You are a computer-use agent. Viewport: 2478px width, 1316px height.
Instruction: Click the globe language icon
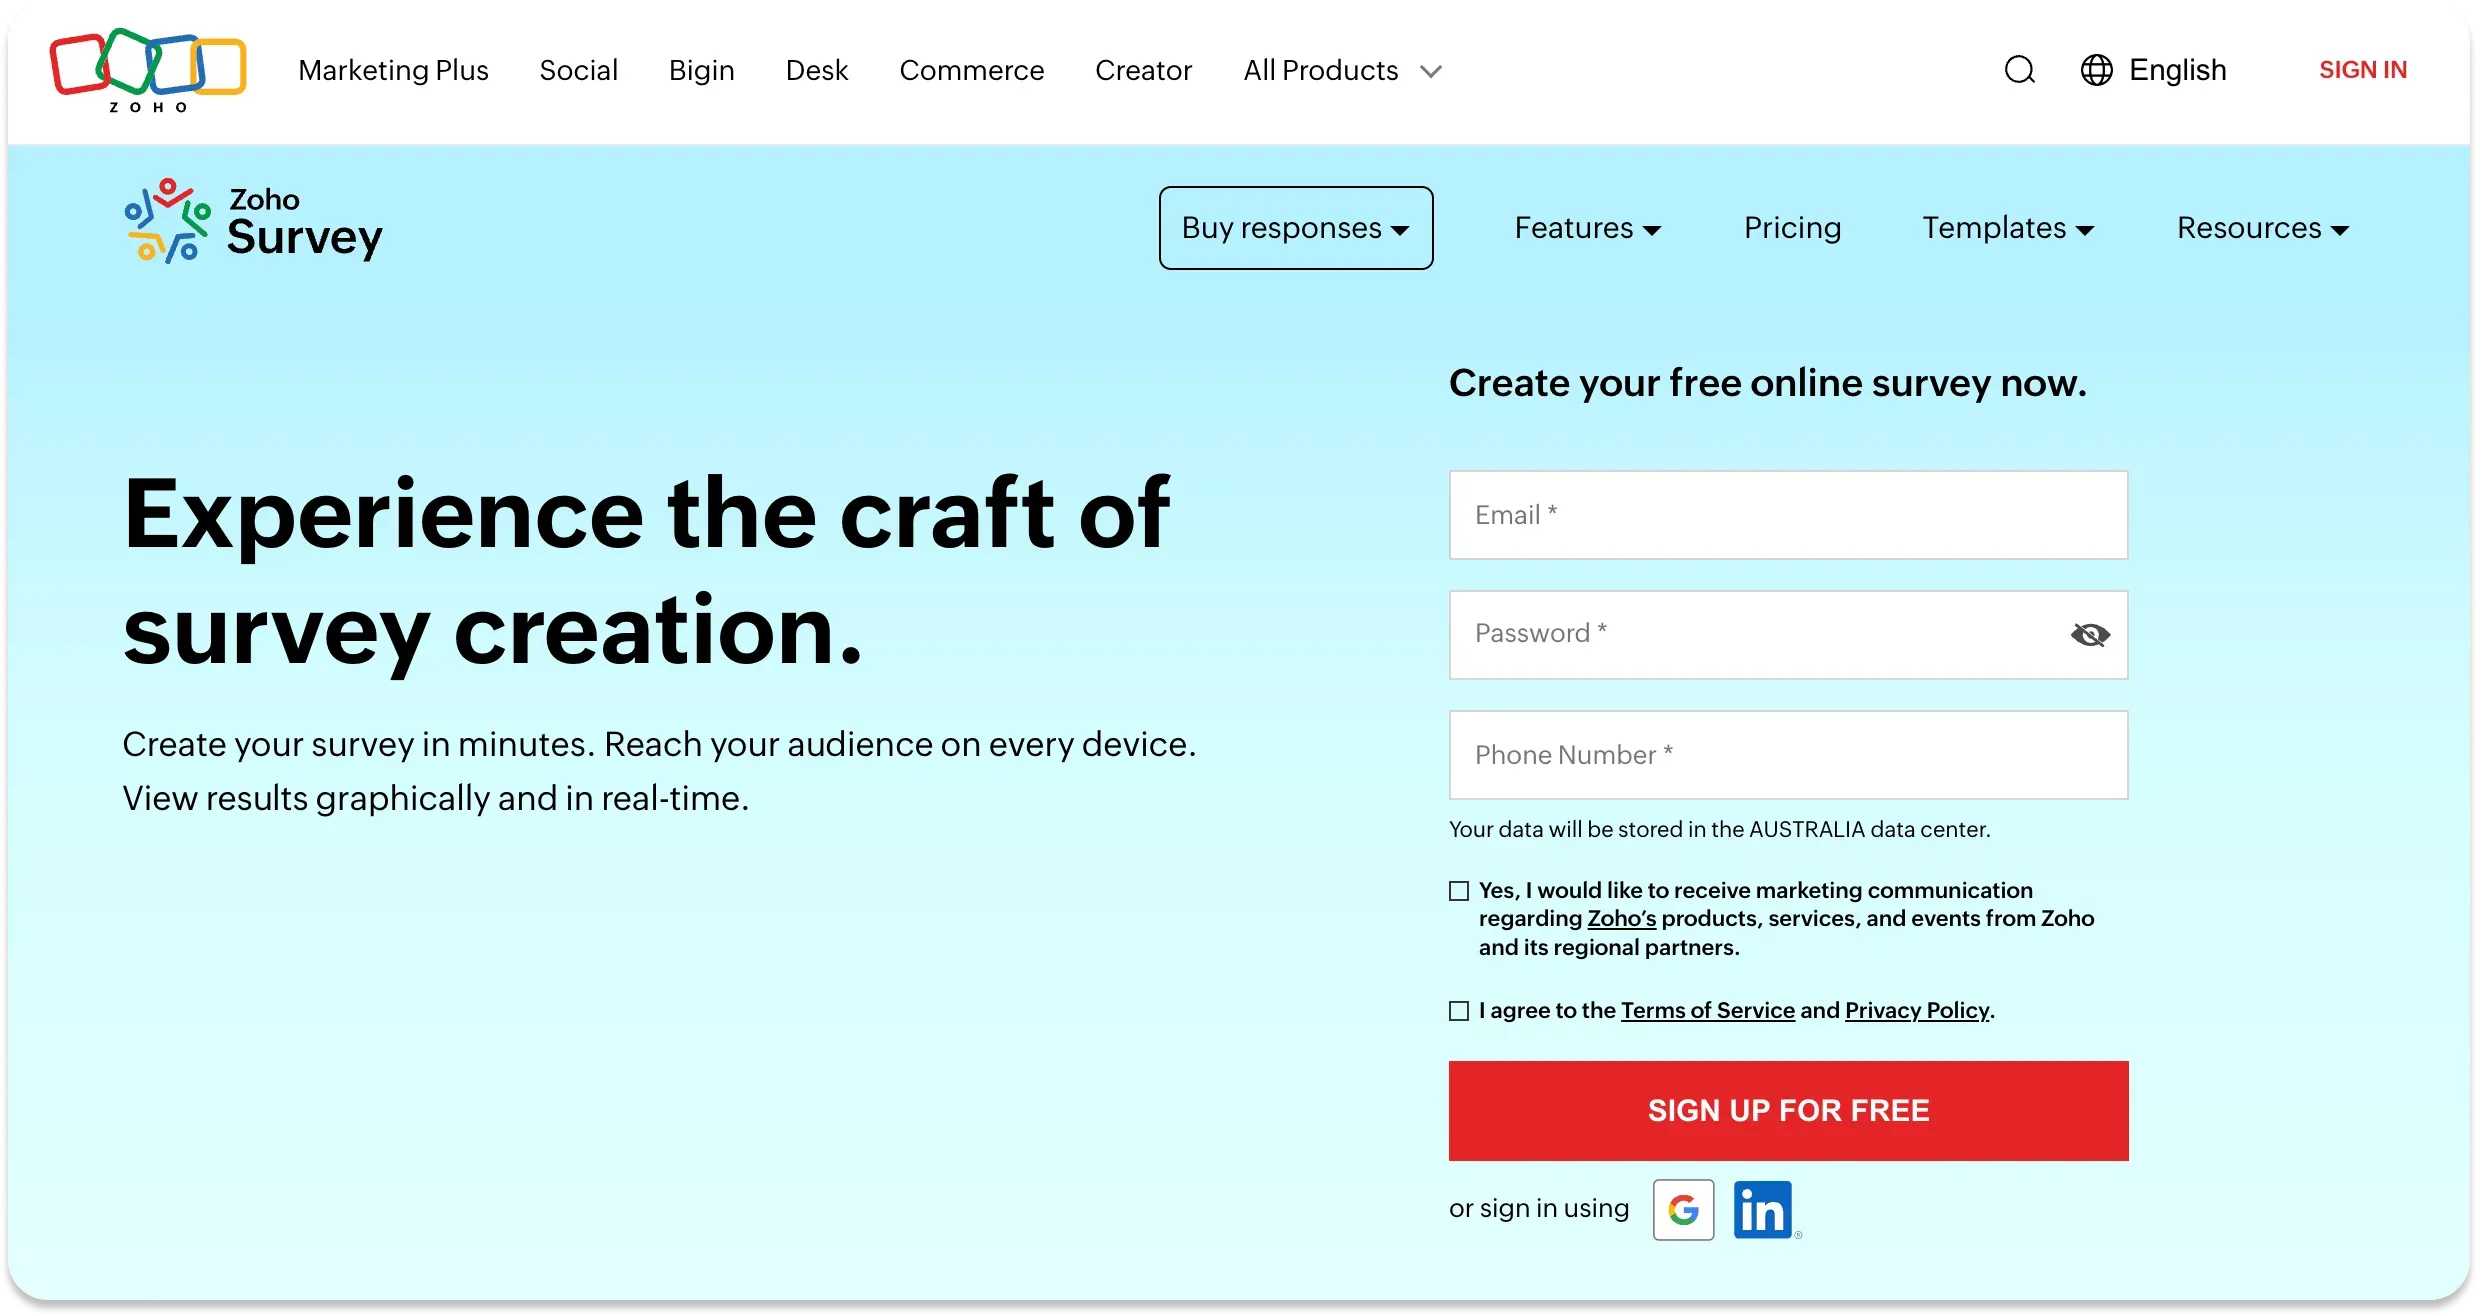tap(2096, 70)
